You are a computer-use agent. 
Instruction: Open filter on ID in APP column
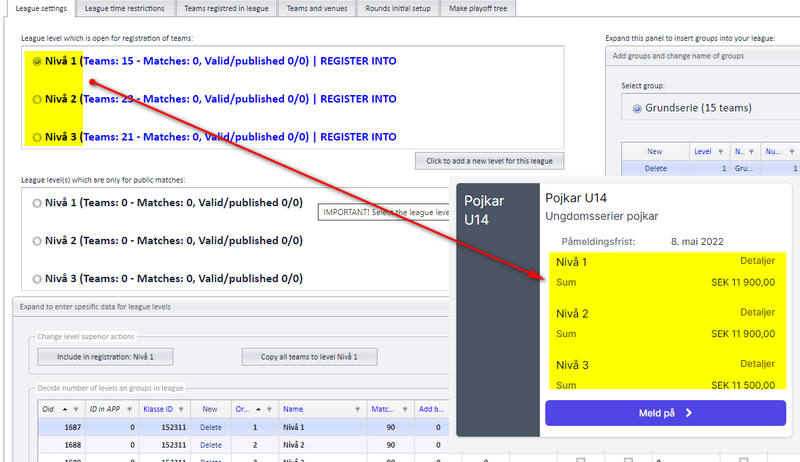[129, 409]
